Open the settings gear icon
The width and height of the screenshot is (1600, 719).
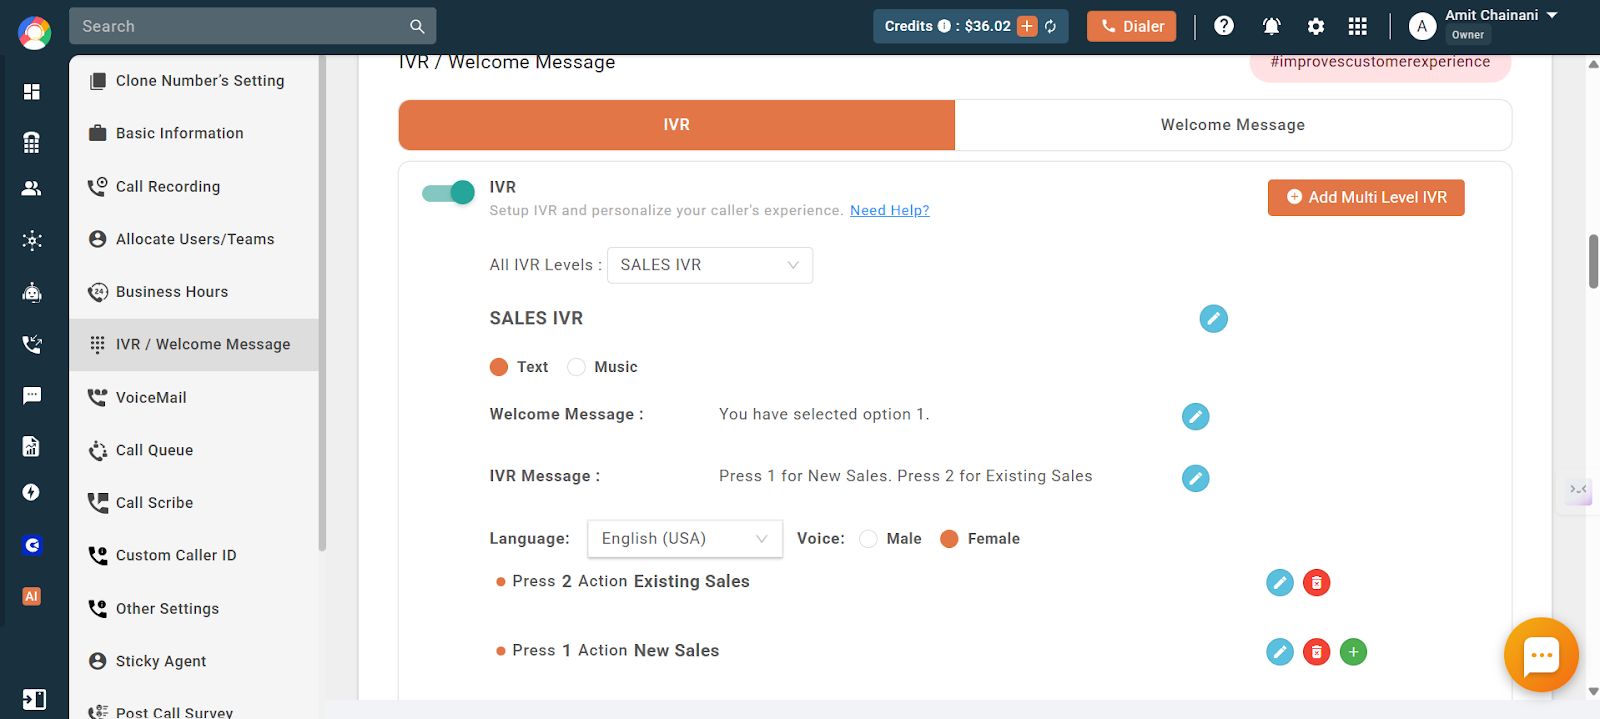pos(1316,27)
